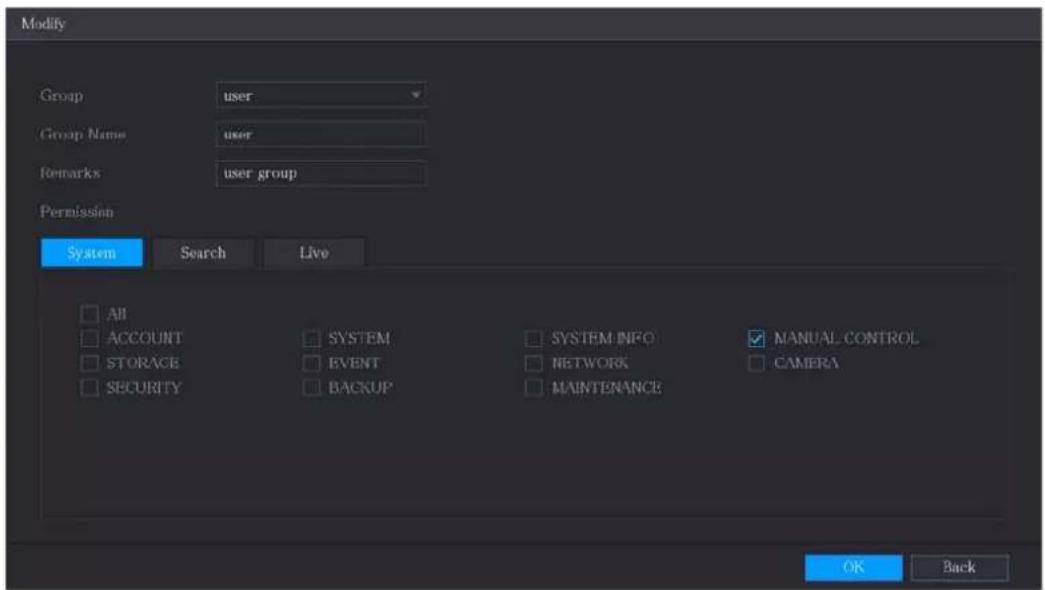Image resolution: width=1045 pixels, height=590 pixels.
Task: Switch to the Search permission tab
Action: click(x=203, y=253)
